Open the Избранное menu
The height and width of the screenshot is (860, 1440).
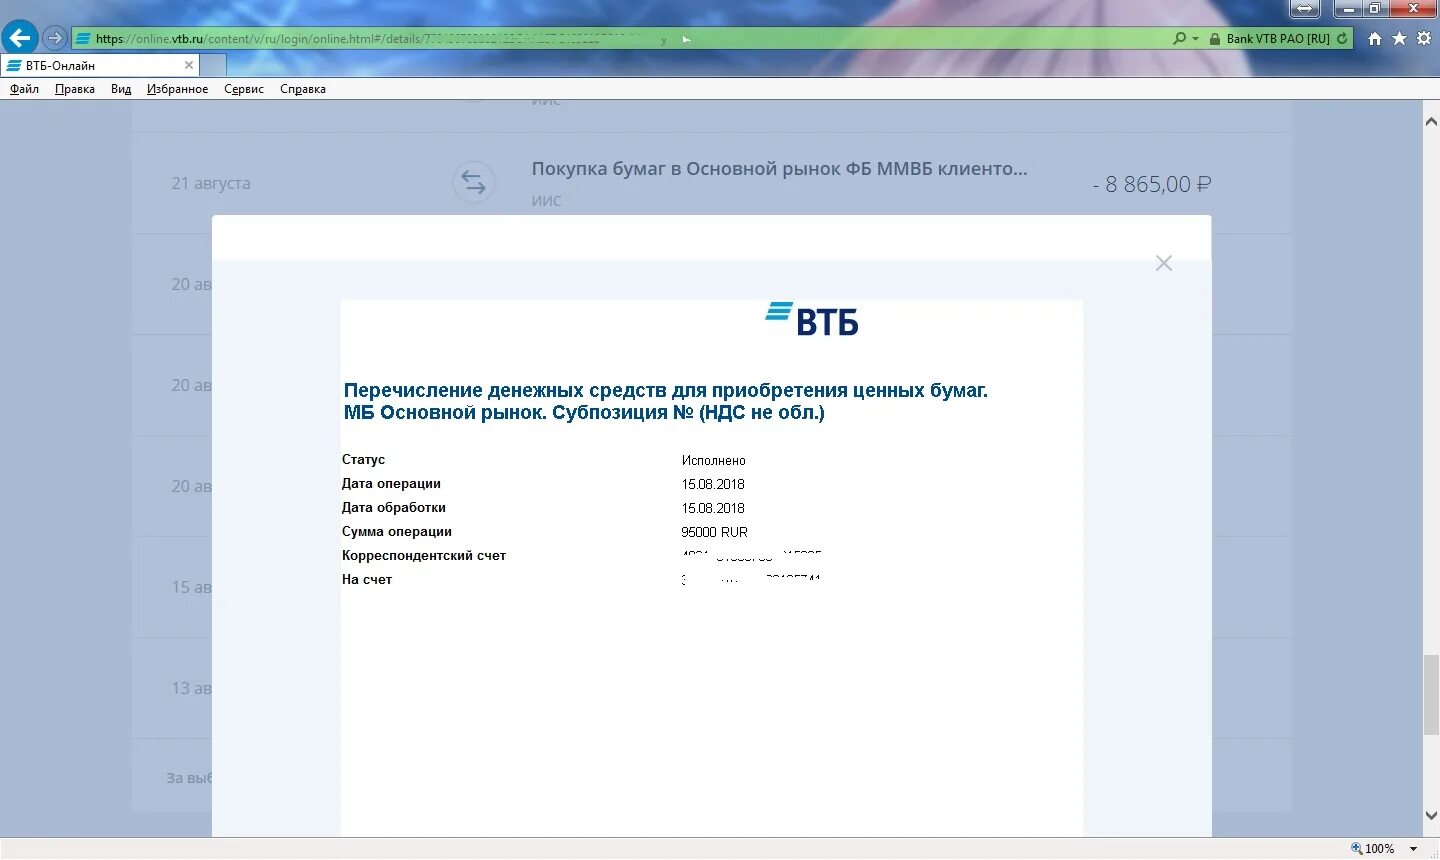[177, 89]
